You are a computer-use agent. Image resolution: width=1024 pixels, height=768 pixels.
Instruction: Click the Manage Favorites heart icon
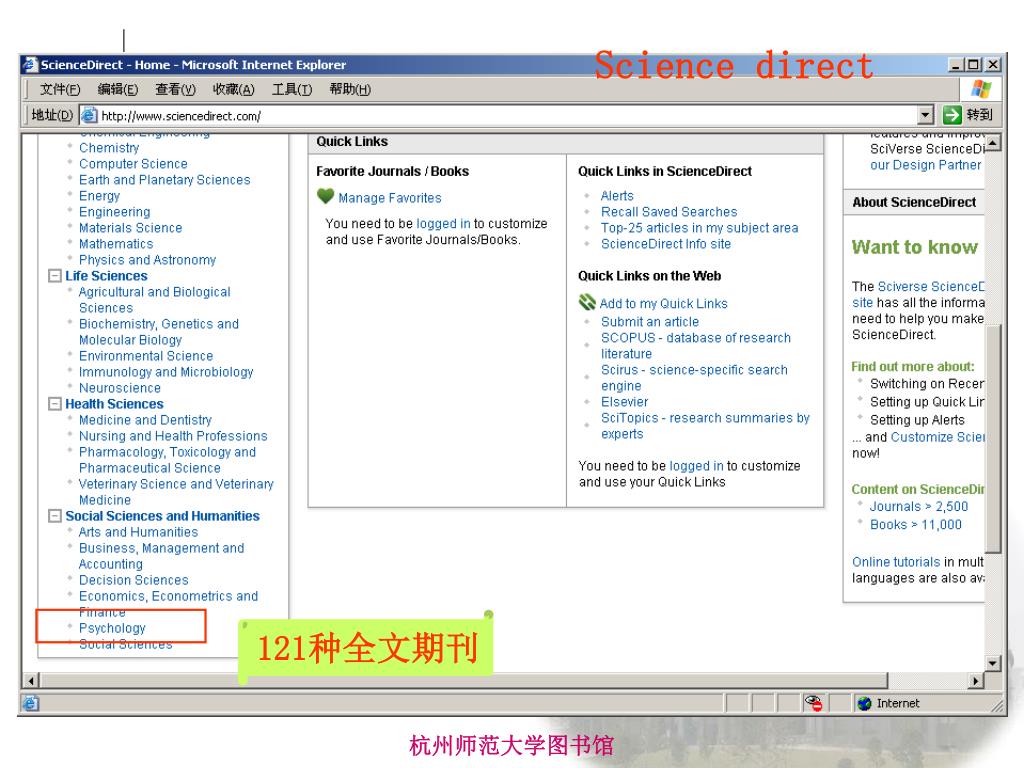point(325,196)
